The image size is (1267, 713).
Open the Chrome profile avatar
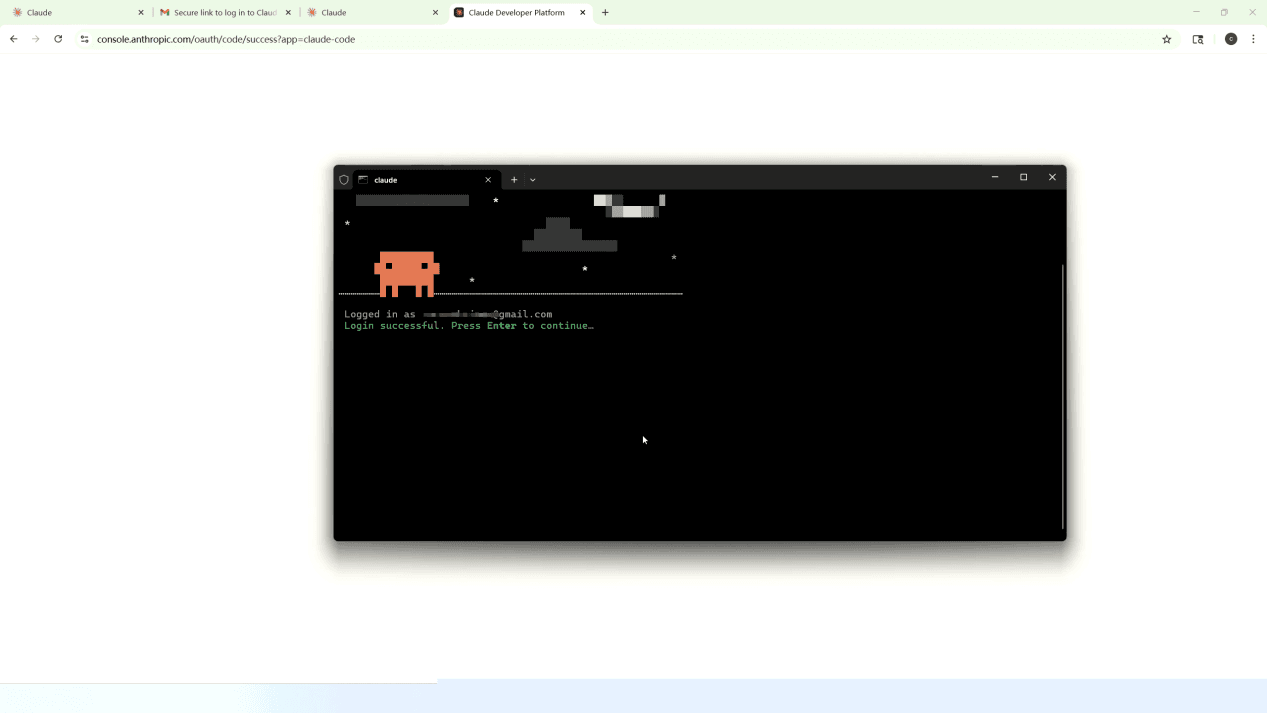click(x=1231, y=39)
